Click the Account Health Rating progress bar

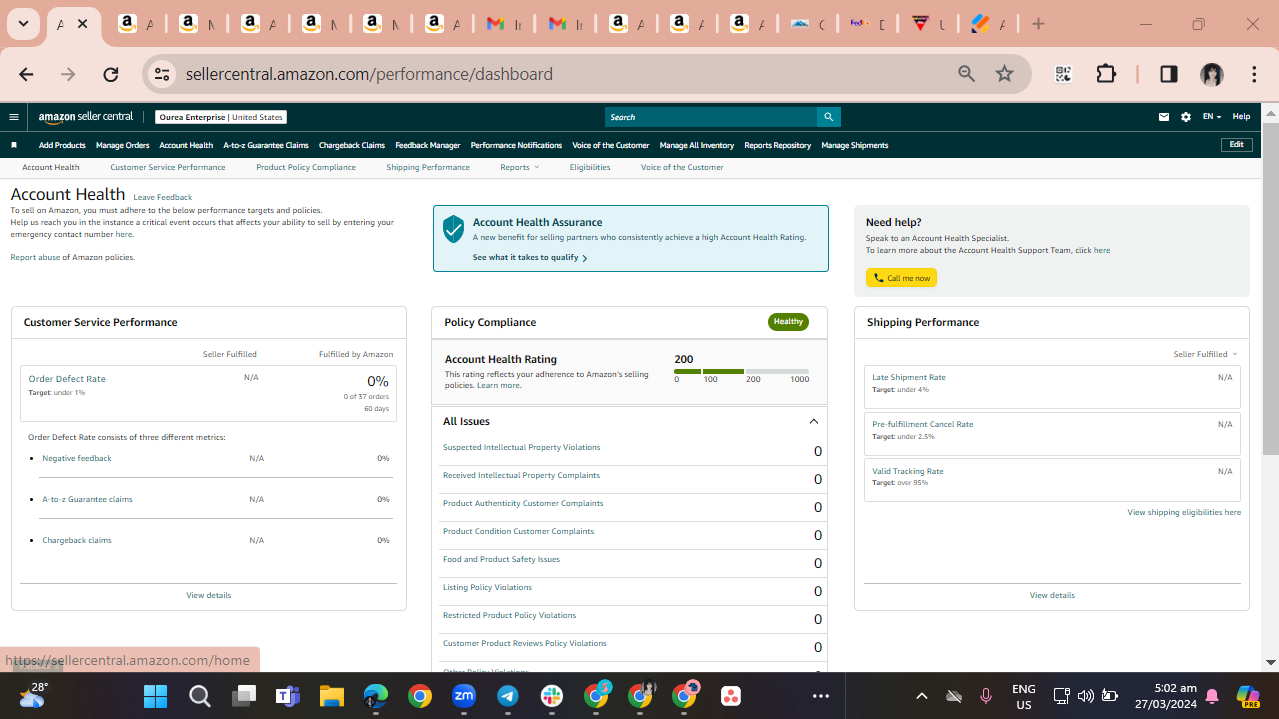click(x=742, y=371)
